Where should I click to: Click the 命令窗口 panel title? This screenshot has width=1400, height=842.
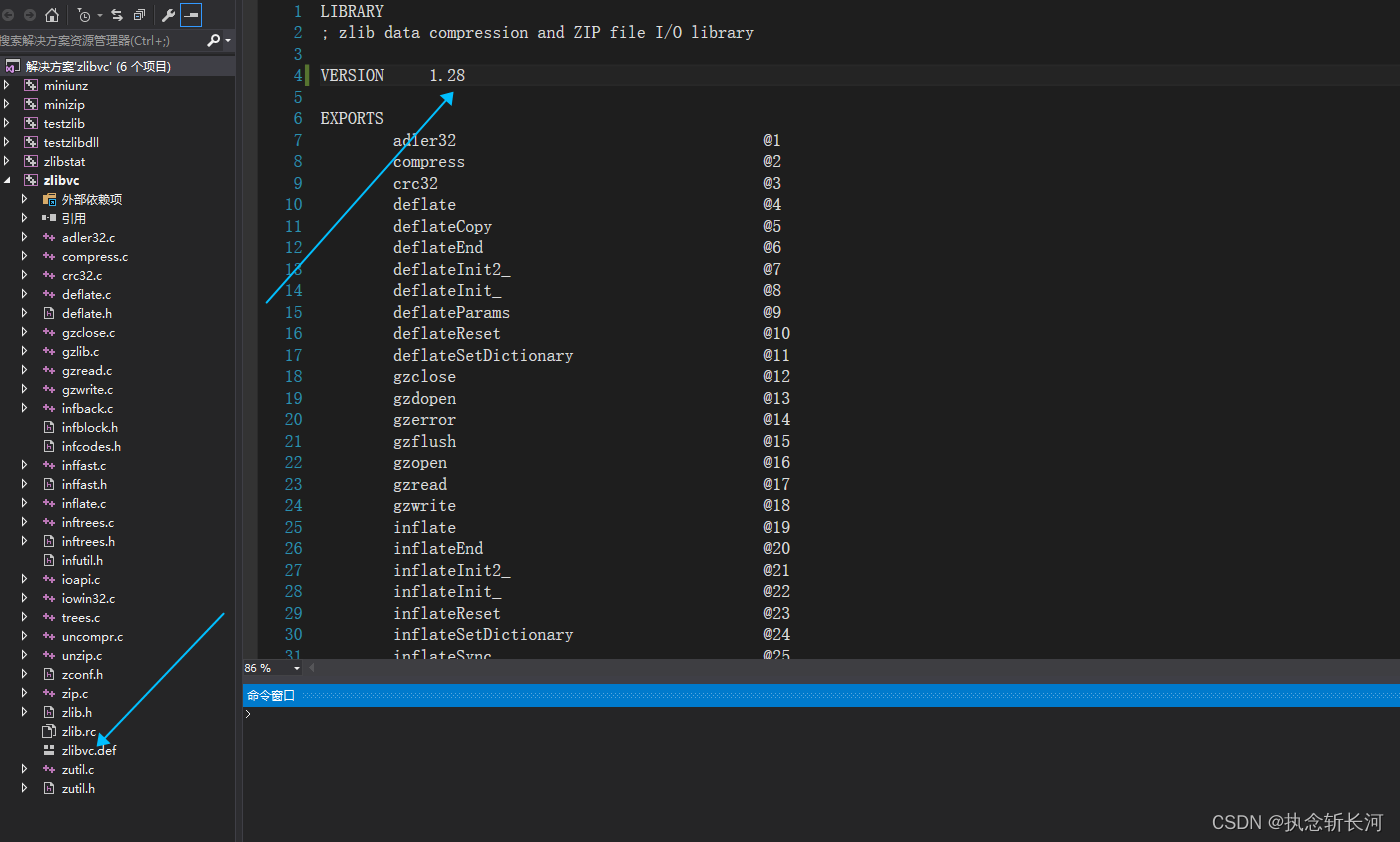pyautogui.click(x=271, y=695)
